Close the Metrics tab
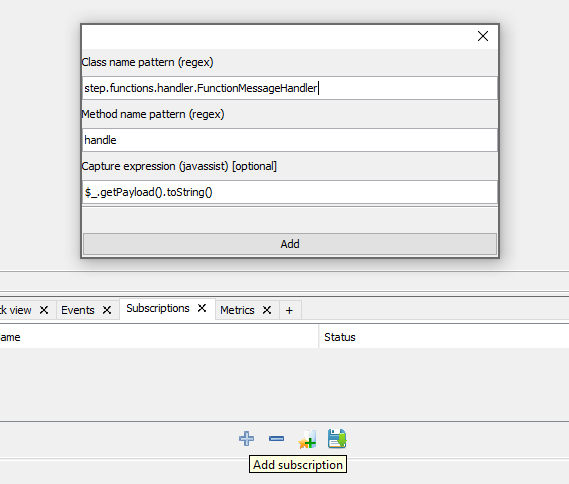 tap(267, 310)
